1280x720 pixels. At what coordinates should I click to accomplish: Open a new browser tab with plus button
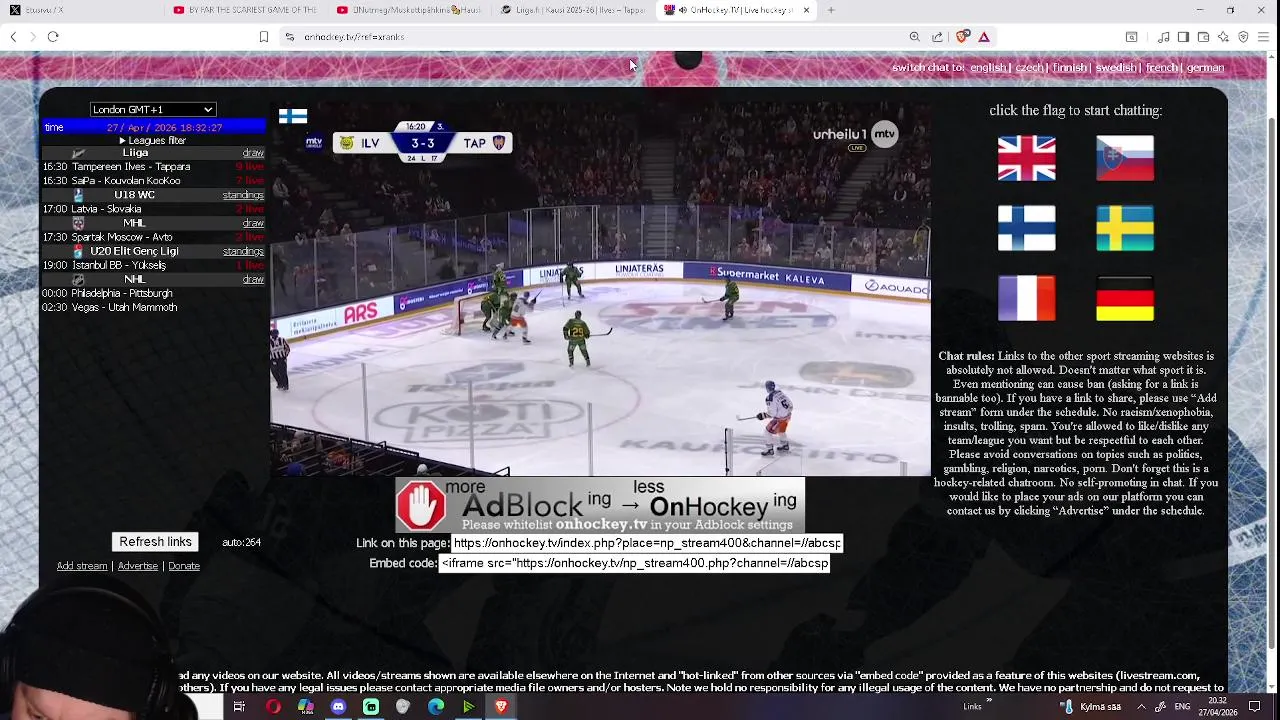[831, 10]
